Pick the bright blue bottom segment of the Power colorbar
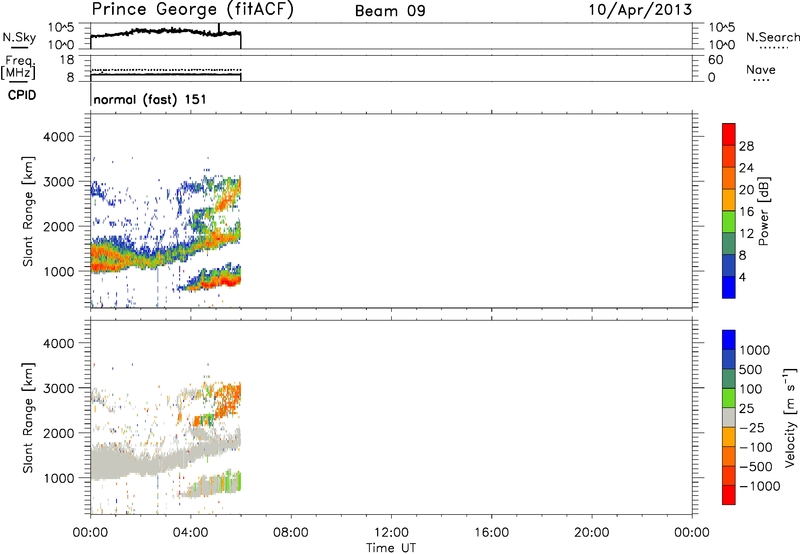The width and height of the screenshot is (800, 554). [x=729, y=288]
